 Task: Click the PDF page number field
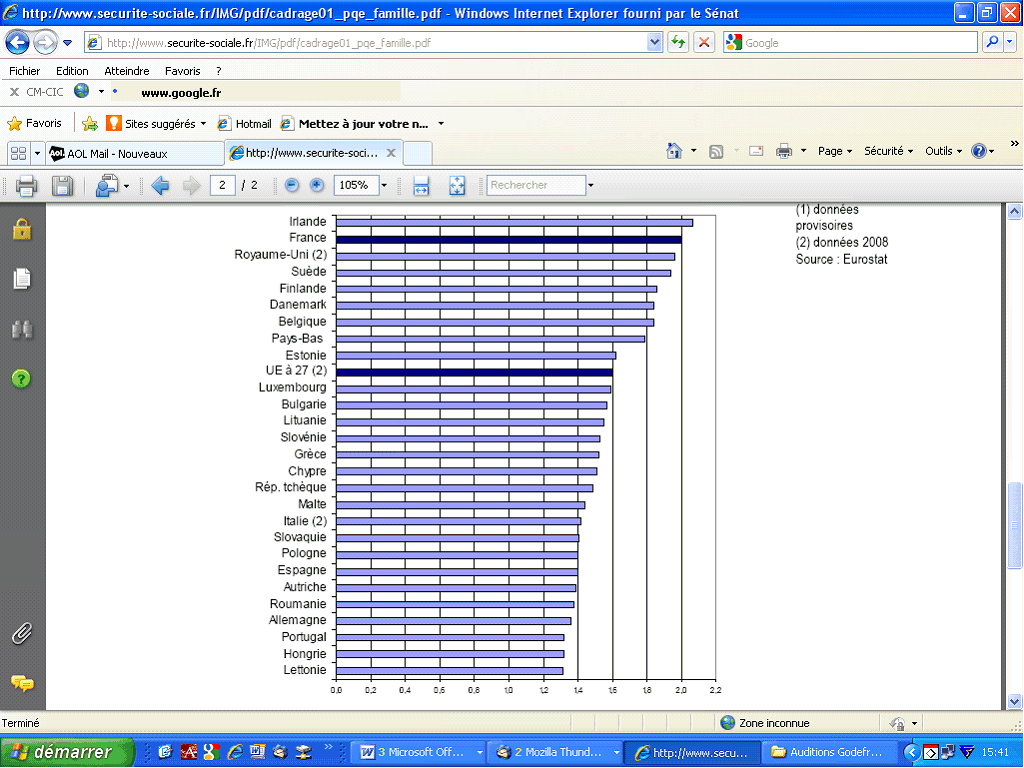222,185
